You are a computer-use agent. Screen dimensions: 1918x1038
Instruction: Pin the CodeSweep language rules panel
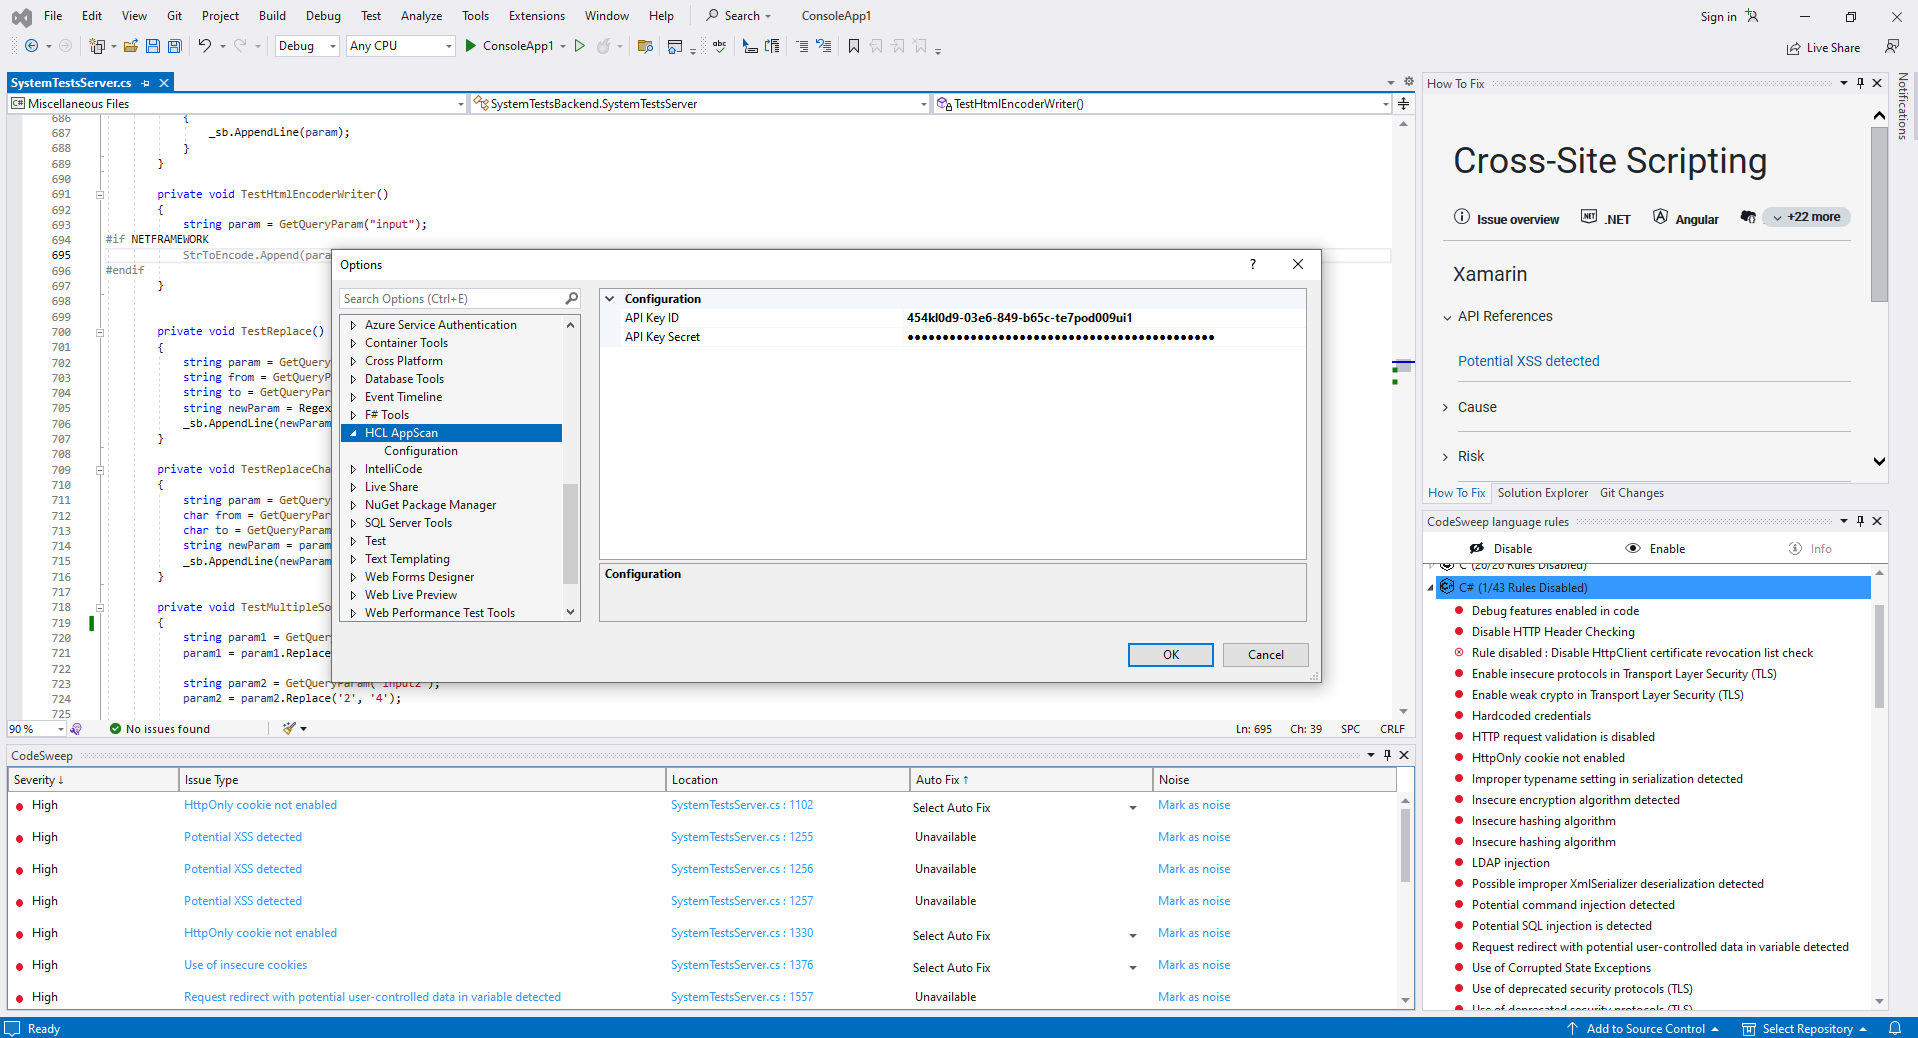coord(1861,521)
